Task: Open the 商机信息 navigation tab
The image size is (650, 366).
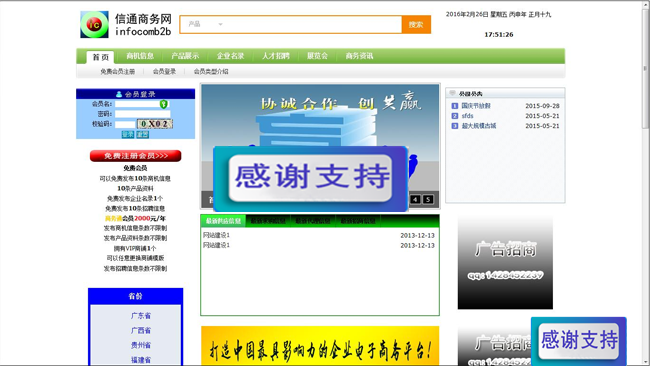Action: (140, 56)
